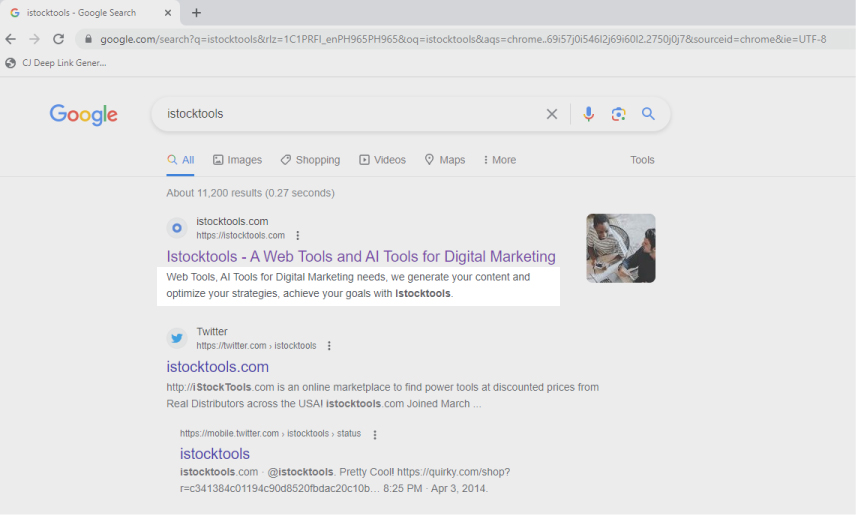
Task: Click the mobile.twitter.com › istocktools › status URL
Action: pyautogui.click(x=271, y=433)
